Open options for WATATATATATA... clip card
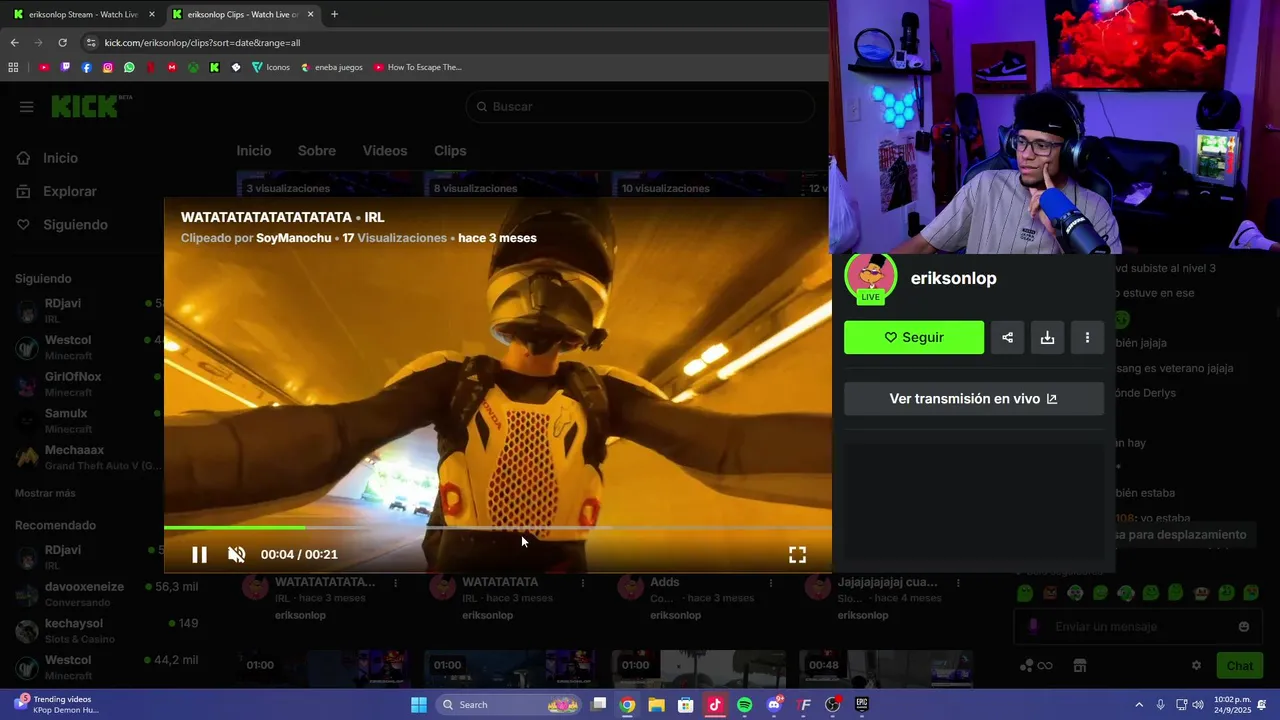 [396, 582]
